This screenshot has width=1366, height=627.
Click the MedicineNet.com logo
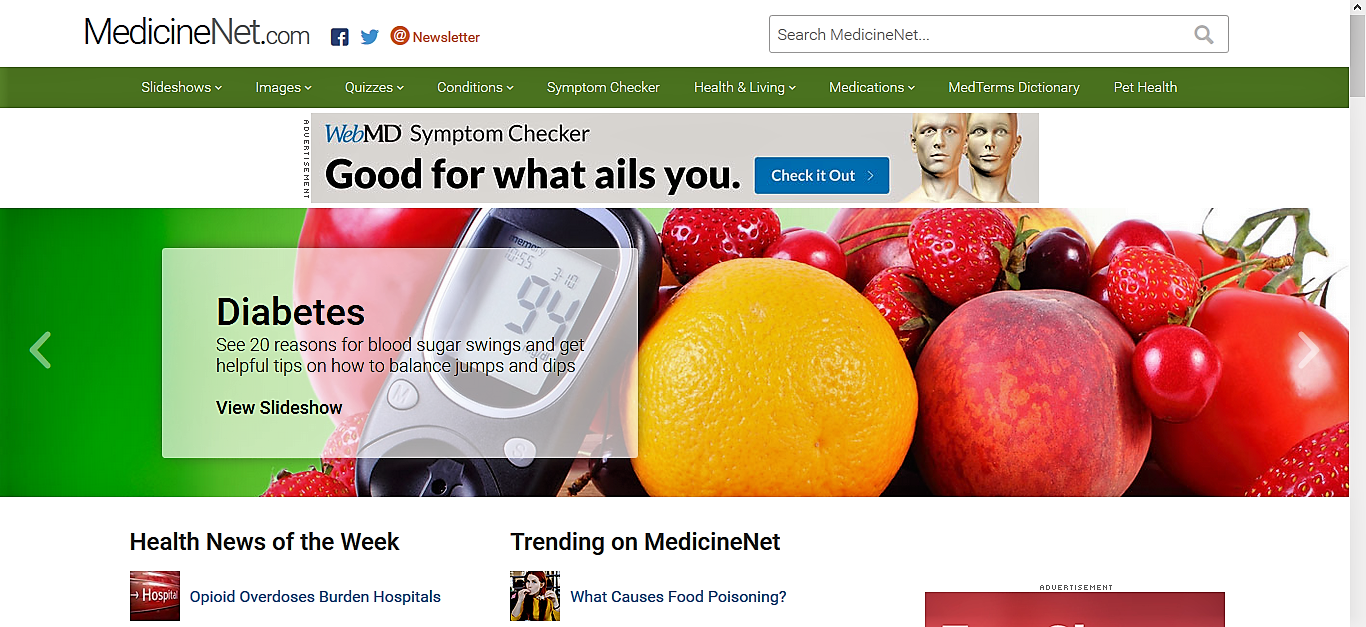click(197, 33)
